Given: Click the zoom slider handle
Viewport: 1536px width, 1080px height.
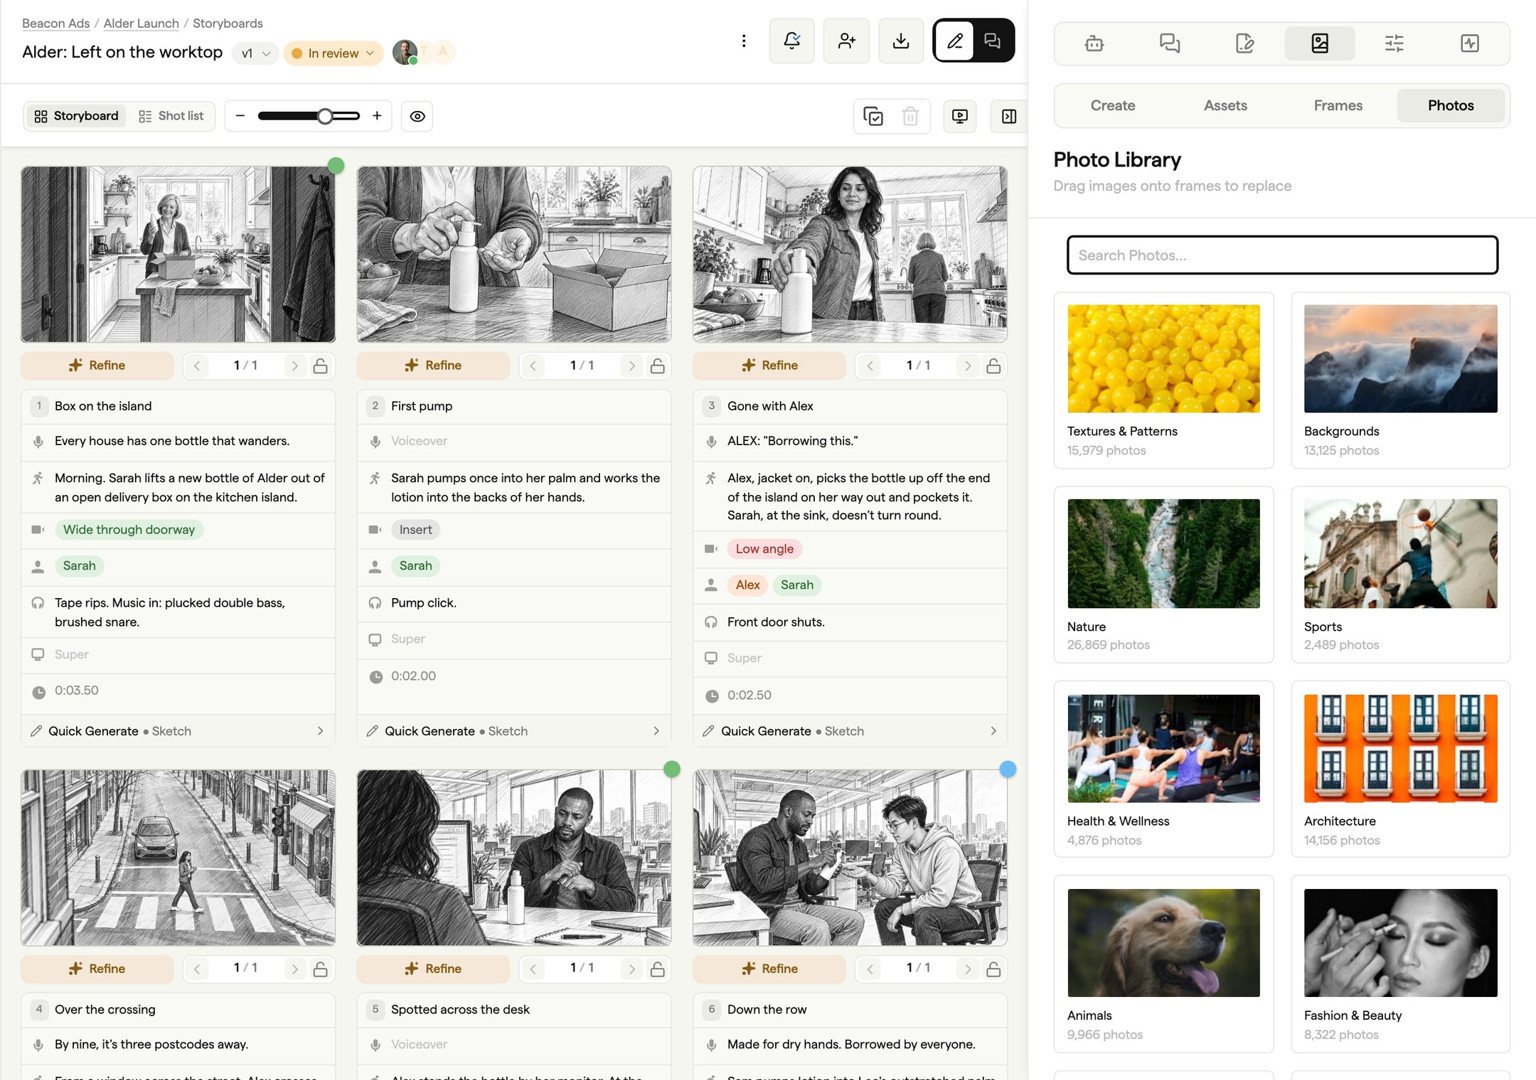Looking at the screenshot, I should [325, 116].
